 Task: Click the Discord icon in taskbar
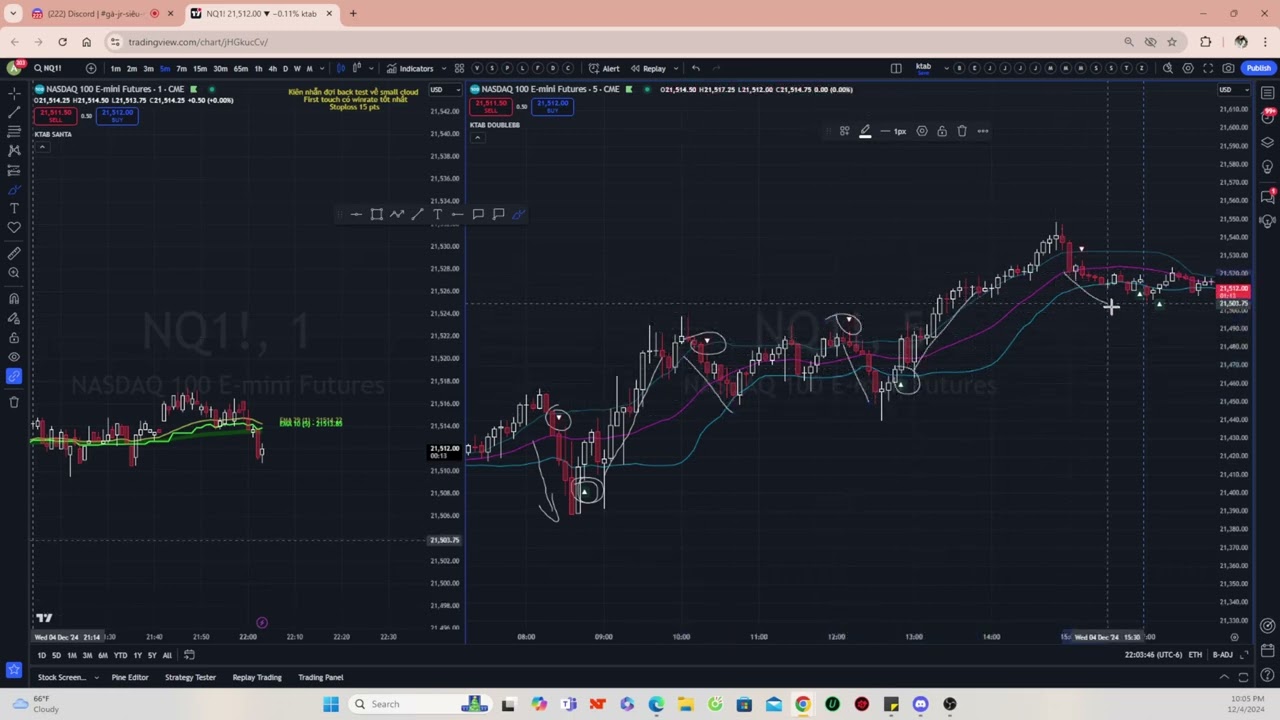920,704
